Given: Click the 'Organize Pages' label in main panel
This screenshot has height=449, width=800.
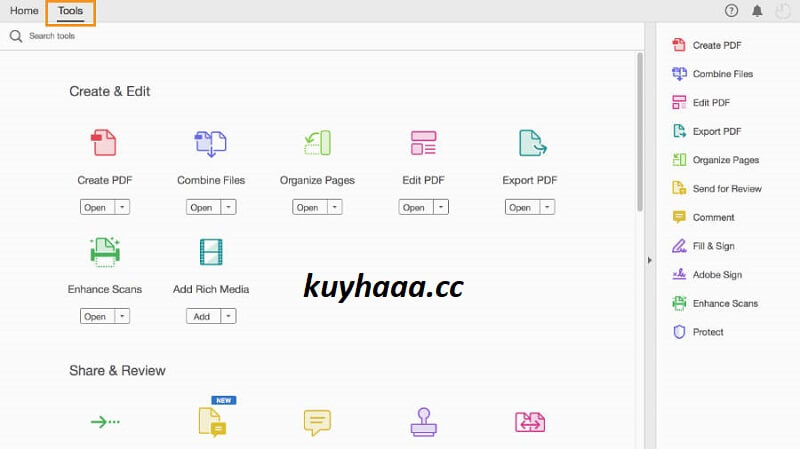Looking at the screenshot, I should pos(317,180).
